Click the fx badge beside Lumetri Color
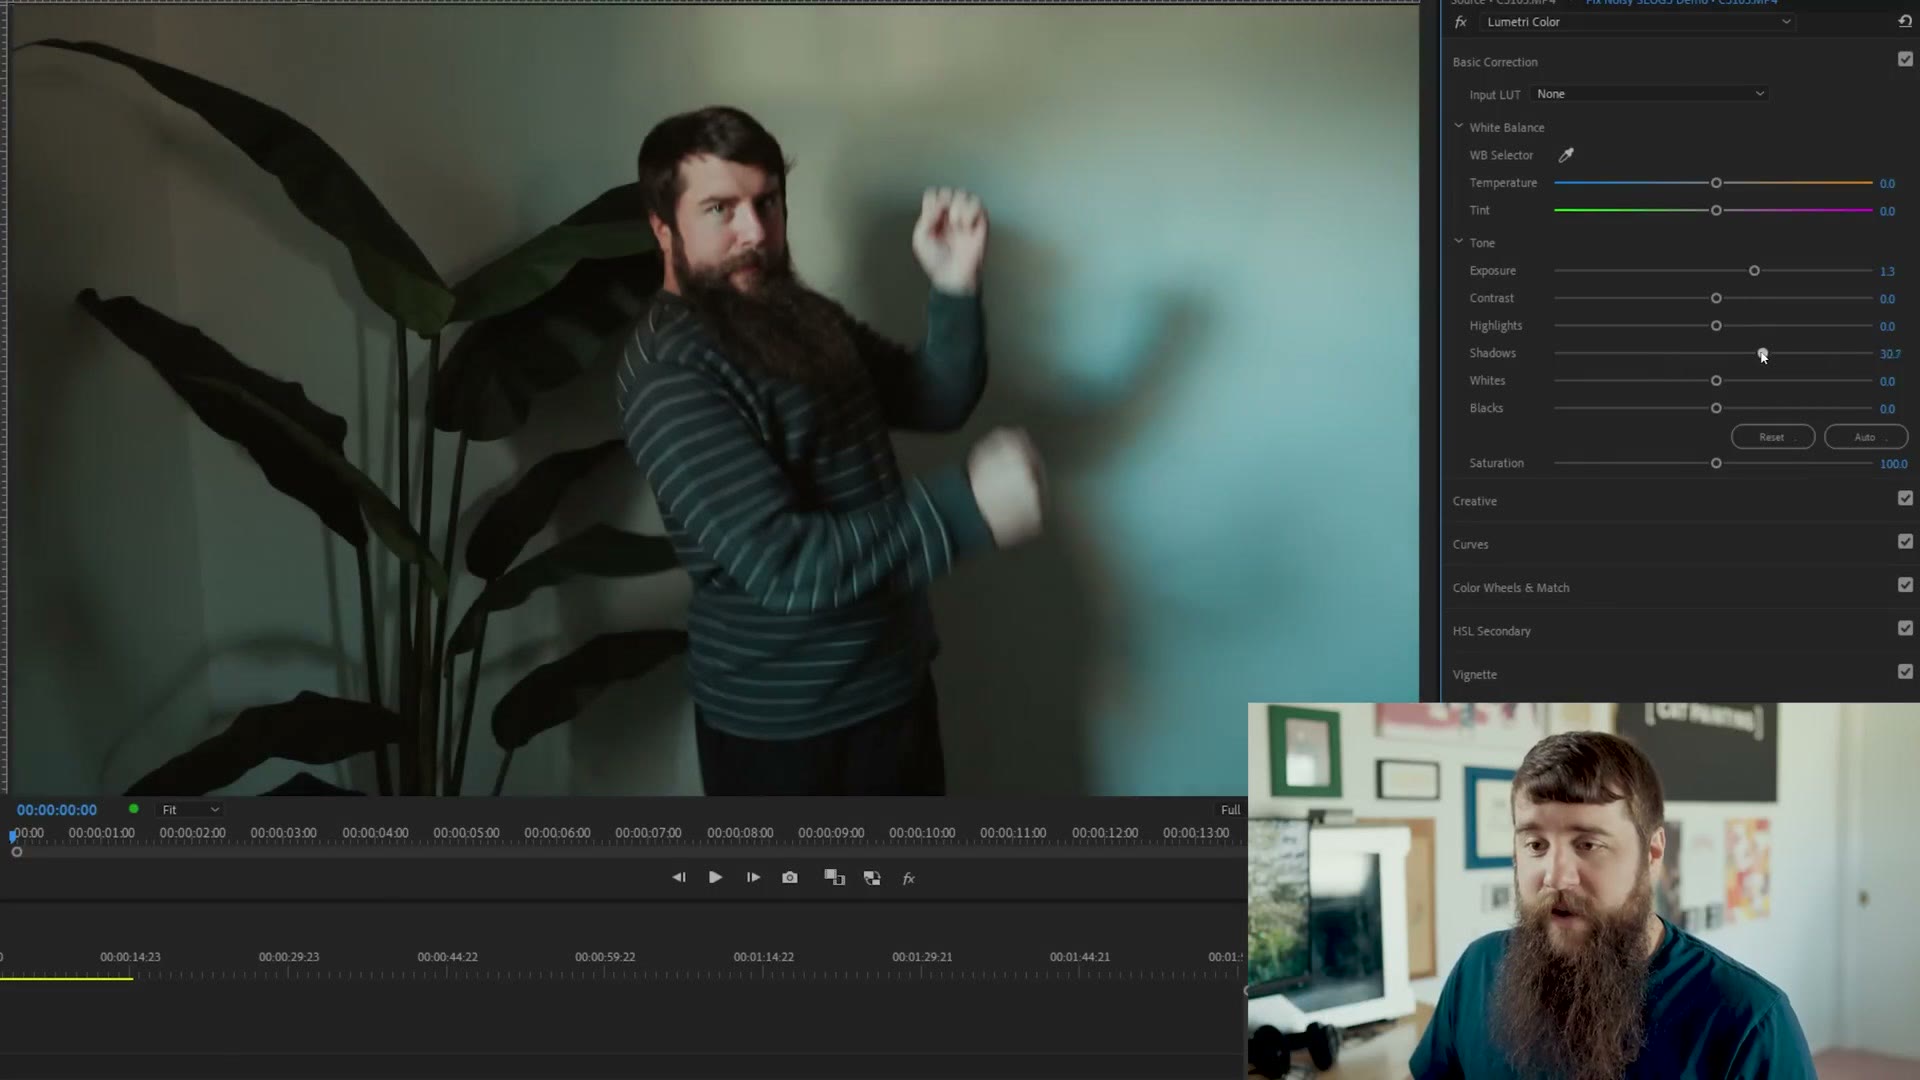The width and height of the screenshot is (1920, 1080). [x=1461, y=22]
